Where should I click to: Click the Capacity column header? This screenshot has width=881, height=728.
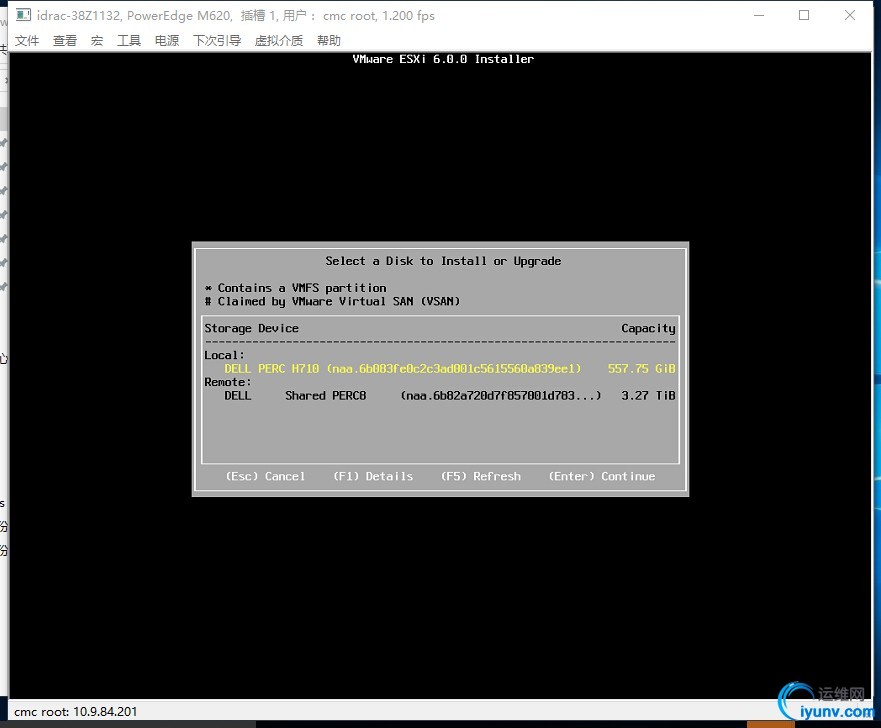coord(648,329)
